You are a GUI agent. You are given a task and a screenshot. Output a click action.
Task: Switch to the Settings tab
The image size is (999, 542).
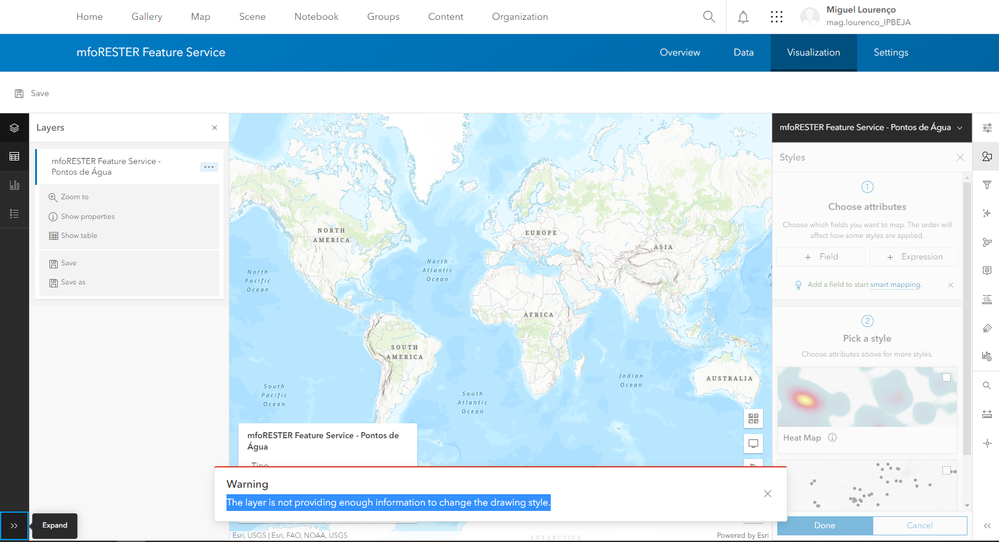[x=891, y=53]
